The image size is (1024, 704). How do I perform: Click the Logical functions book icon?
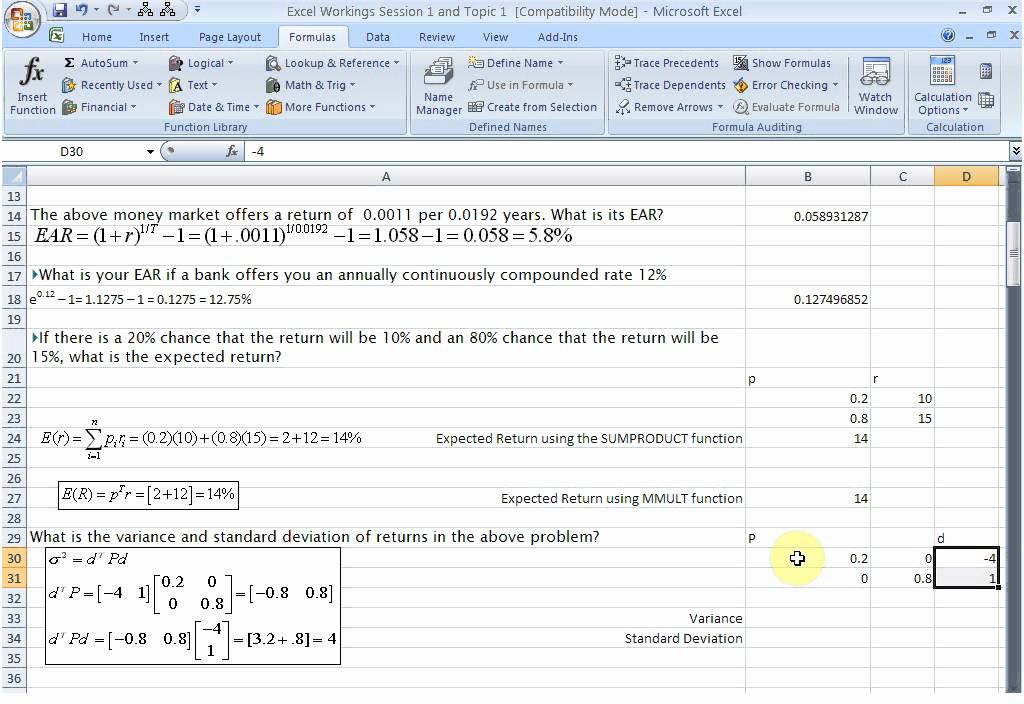point(176,63)
